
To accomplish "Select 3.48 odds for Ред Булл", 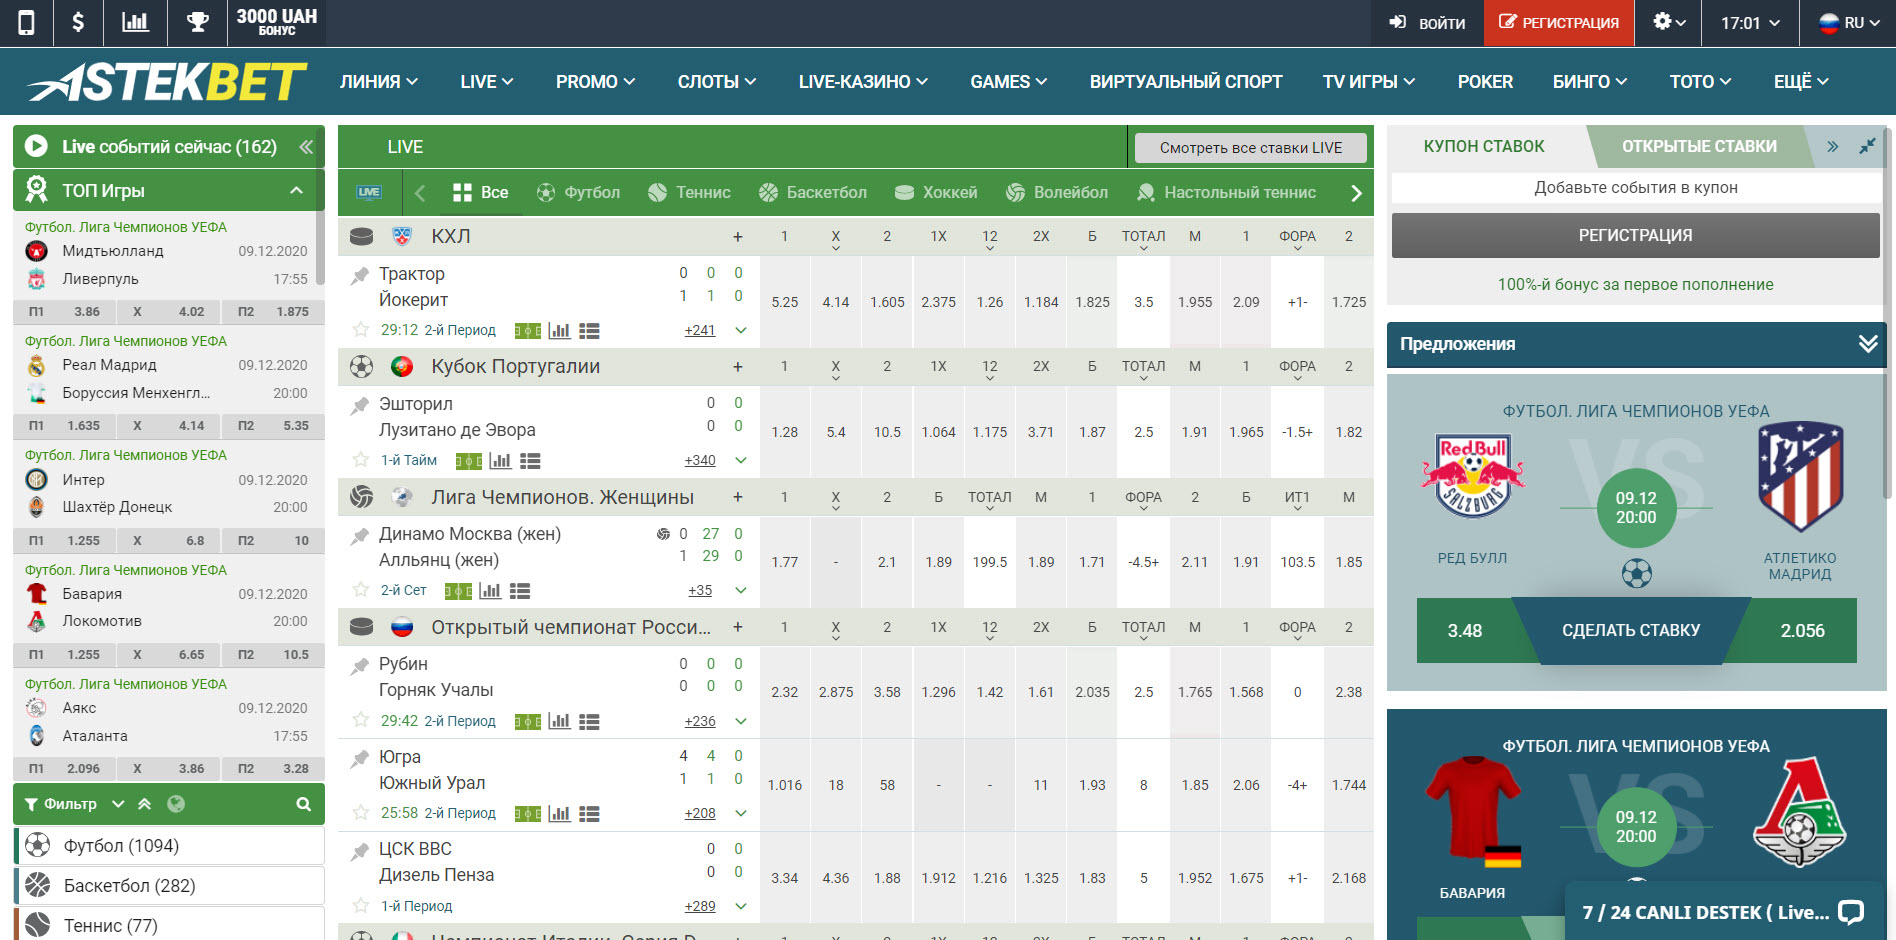I will coord(1465,631).
